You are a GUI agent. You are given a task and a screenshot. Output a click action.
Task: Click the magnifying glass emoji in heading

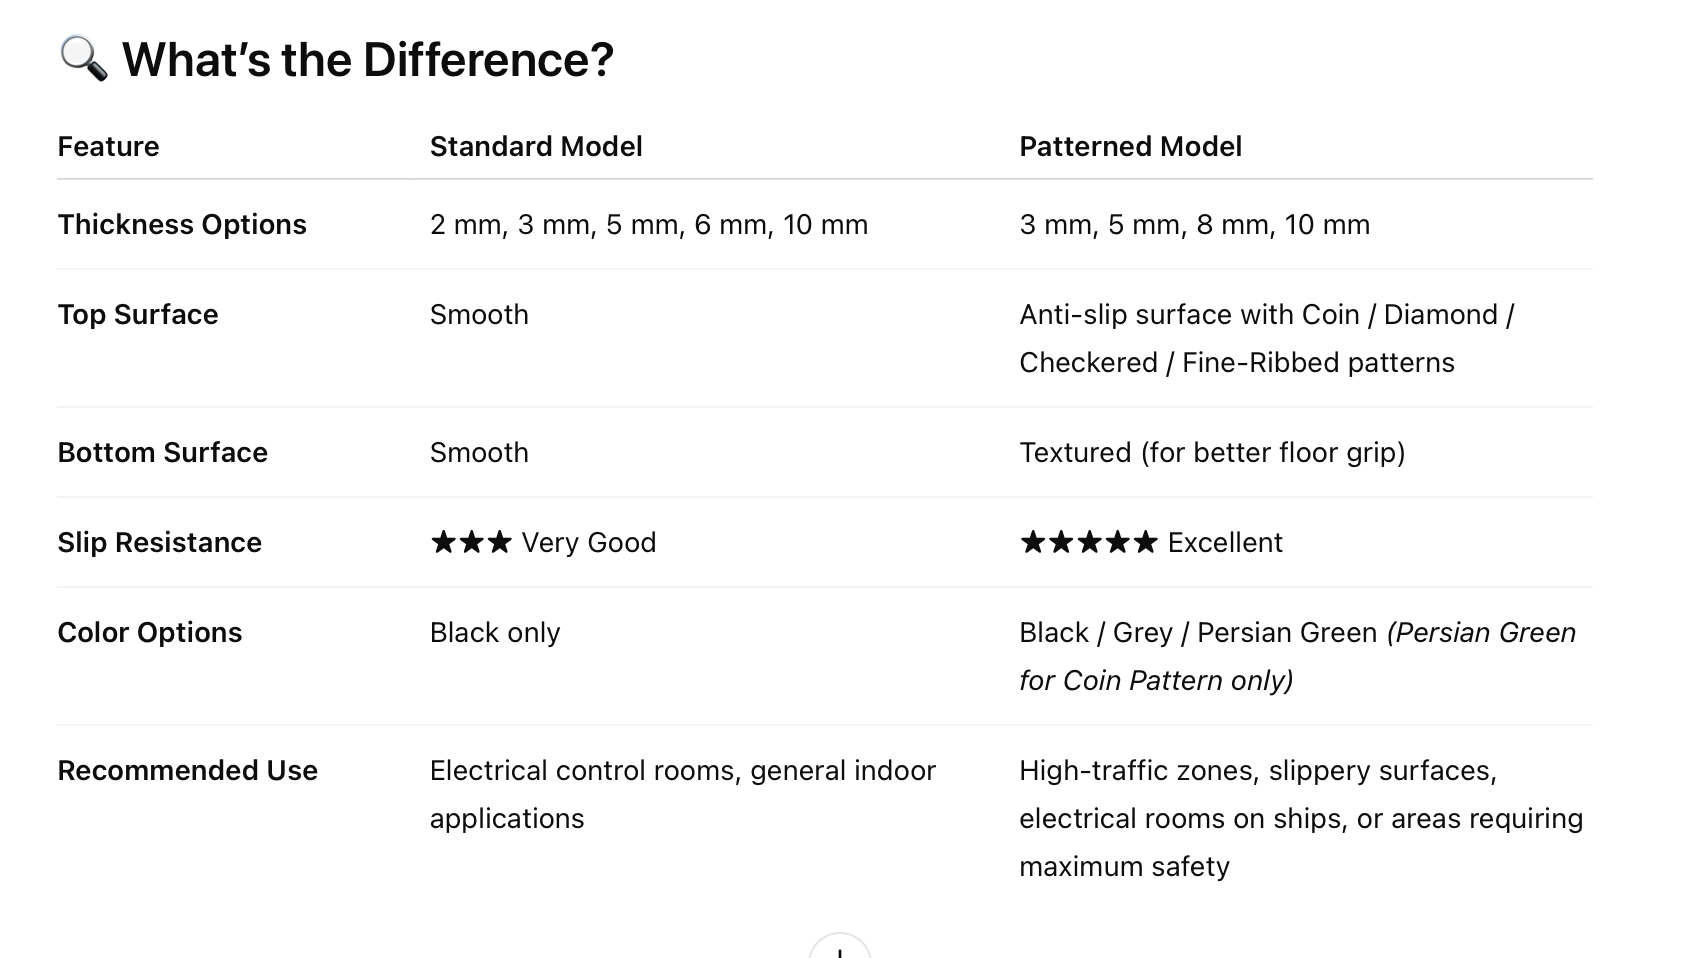(x=83, y=59)
